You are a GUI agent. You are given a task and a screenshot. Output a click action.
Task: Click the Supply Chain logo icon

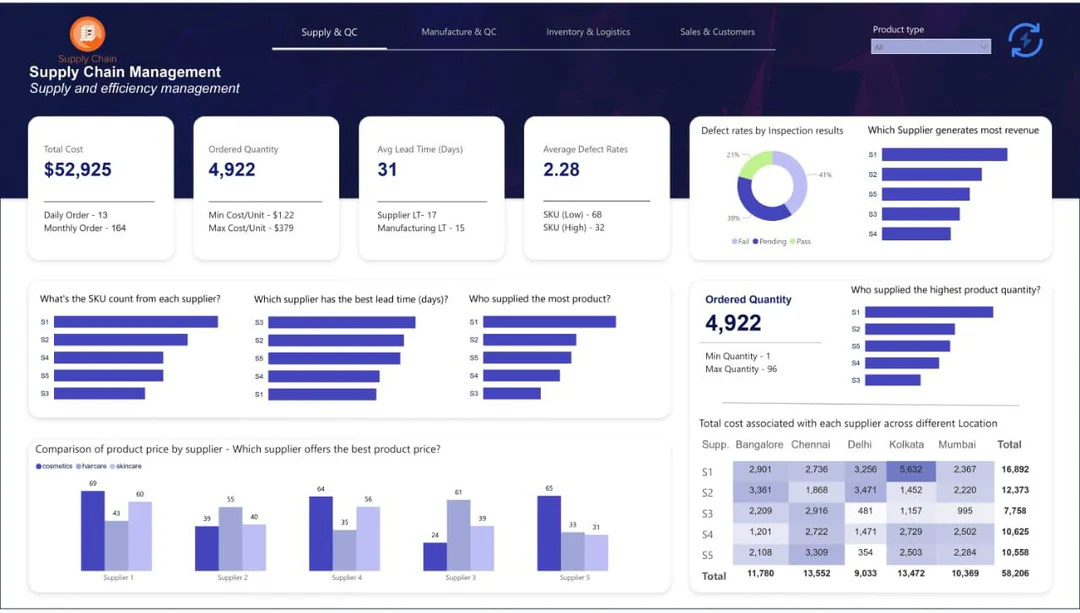pos(87,35)
